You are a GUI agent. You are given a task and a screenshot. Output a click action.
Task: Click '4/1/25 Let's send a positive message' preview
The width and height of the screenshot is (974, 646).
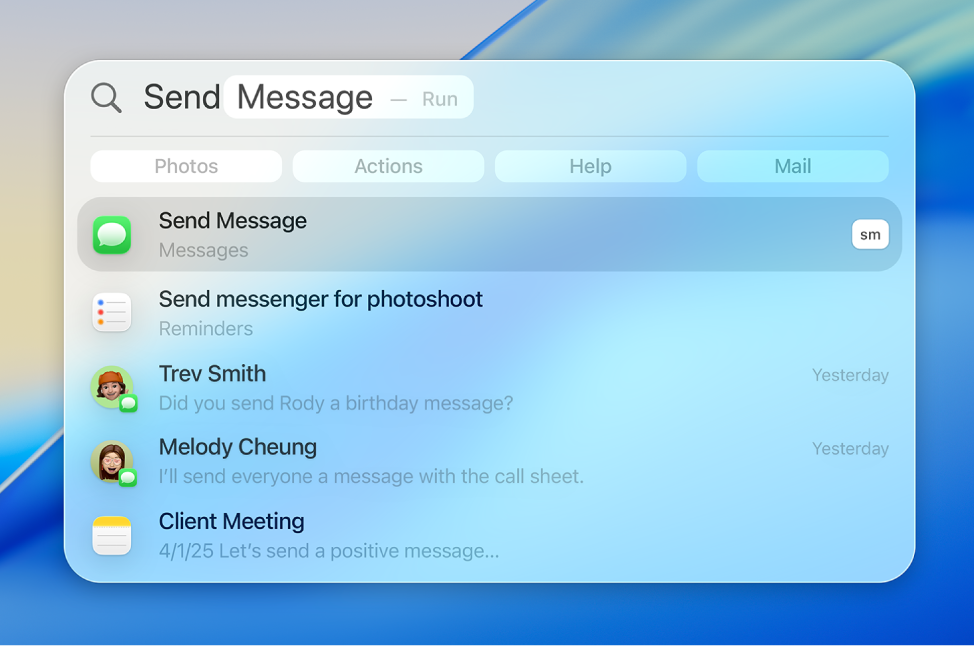click(329, 552)
